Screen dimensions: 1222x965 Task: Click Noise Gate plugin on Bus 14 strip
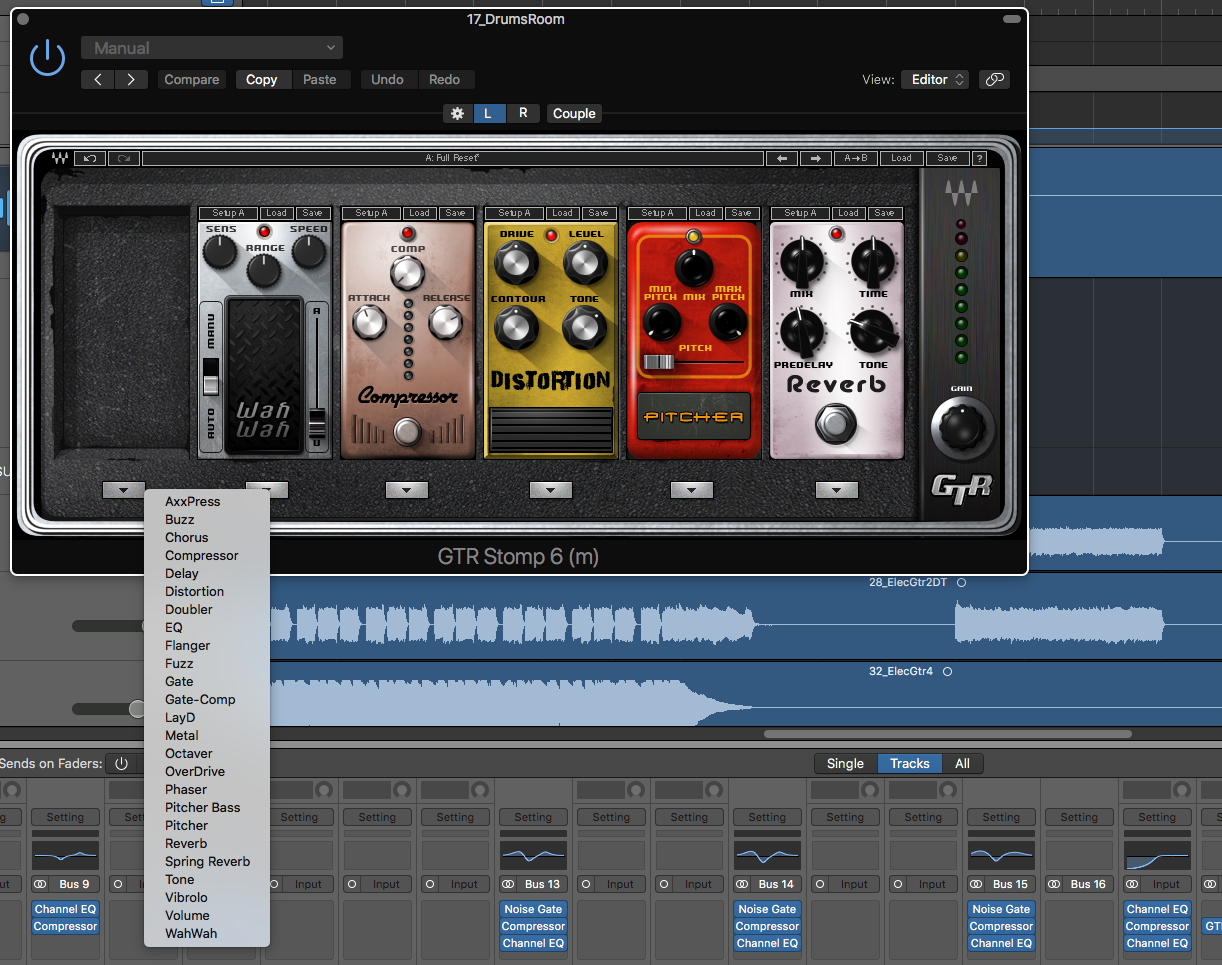point(767,909)
